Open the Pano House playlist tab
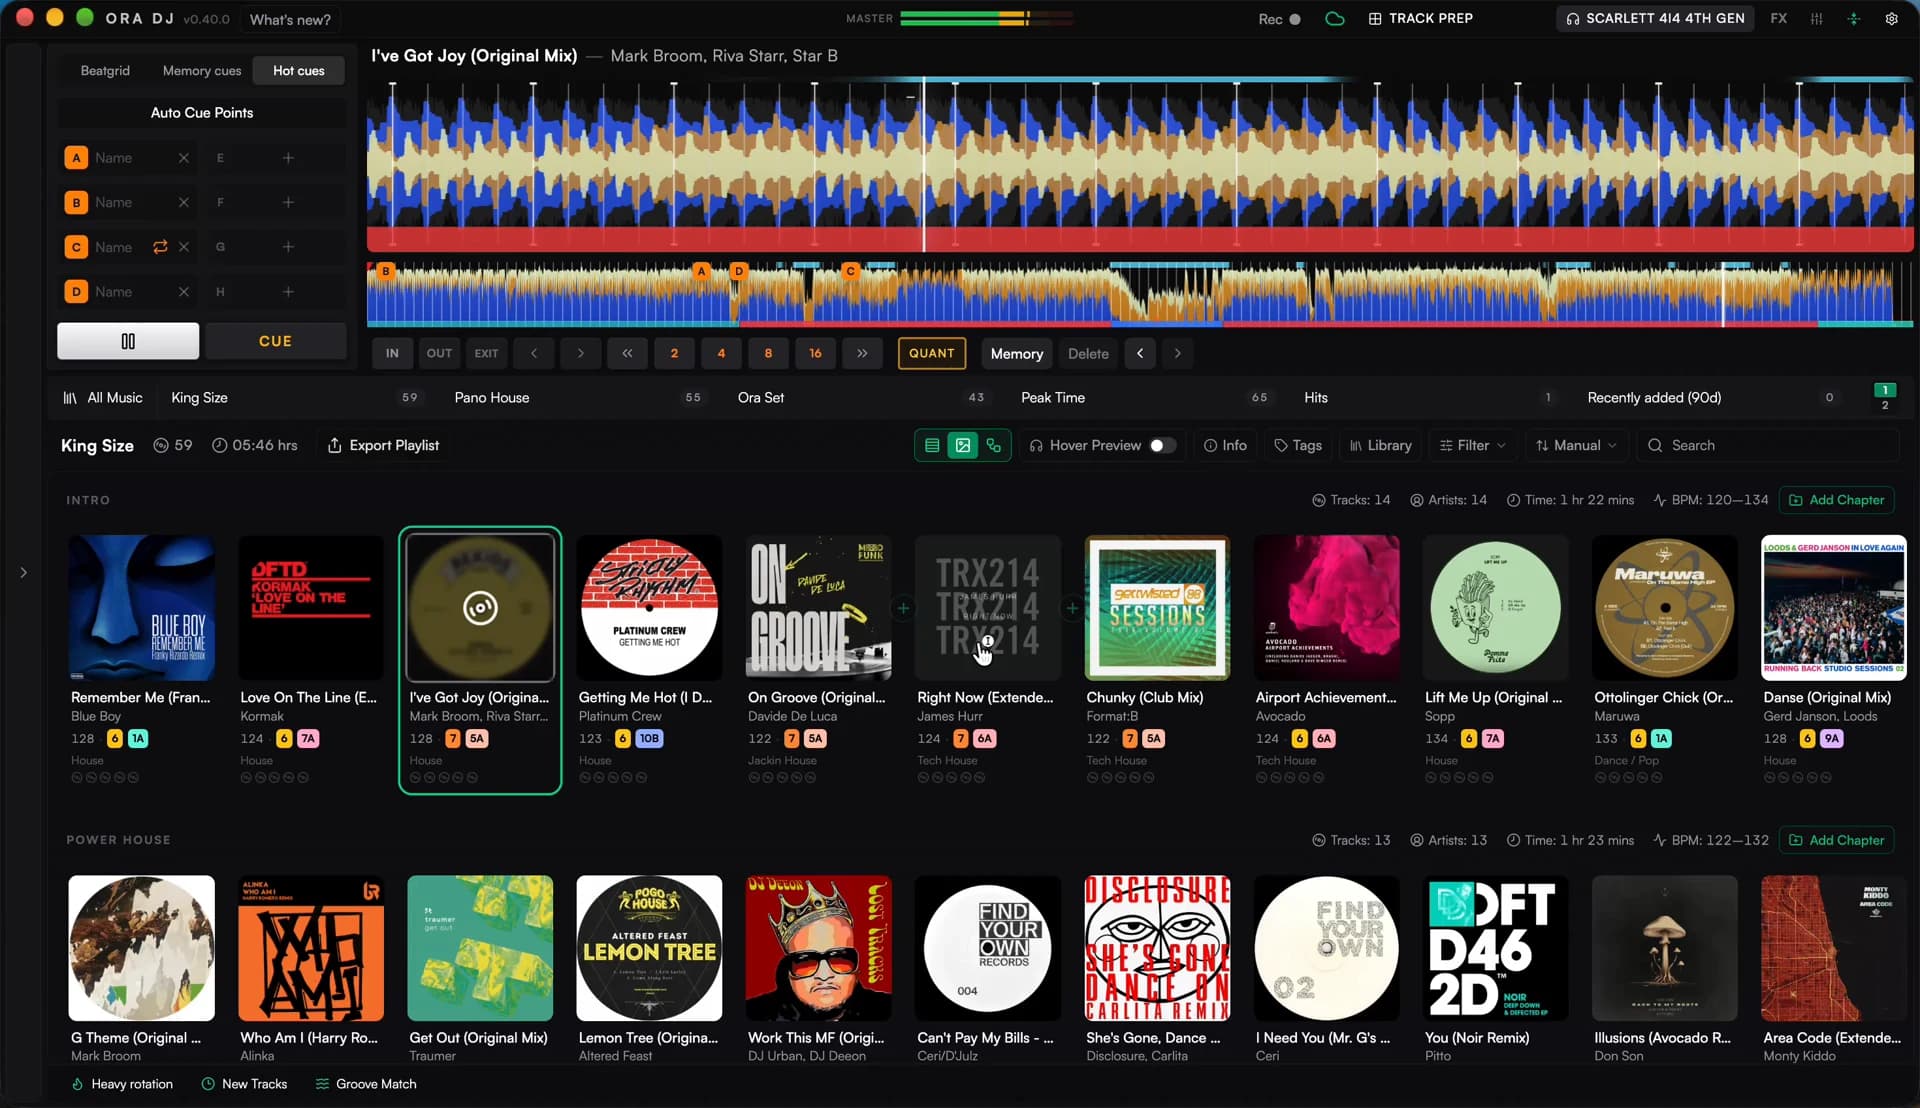 point(577,398)
